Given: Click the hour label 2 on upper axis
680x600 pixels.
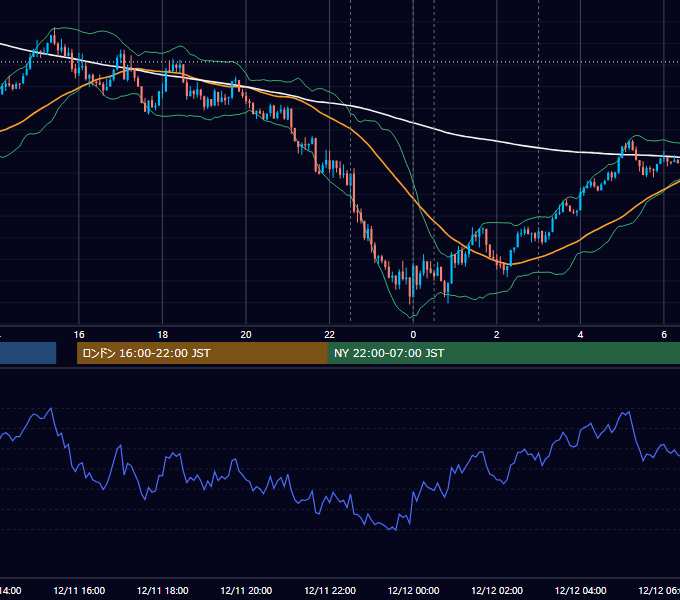Looking at the screenshot, I should pos(497,335).
